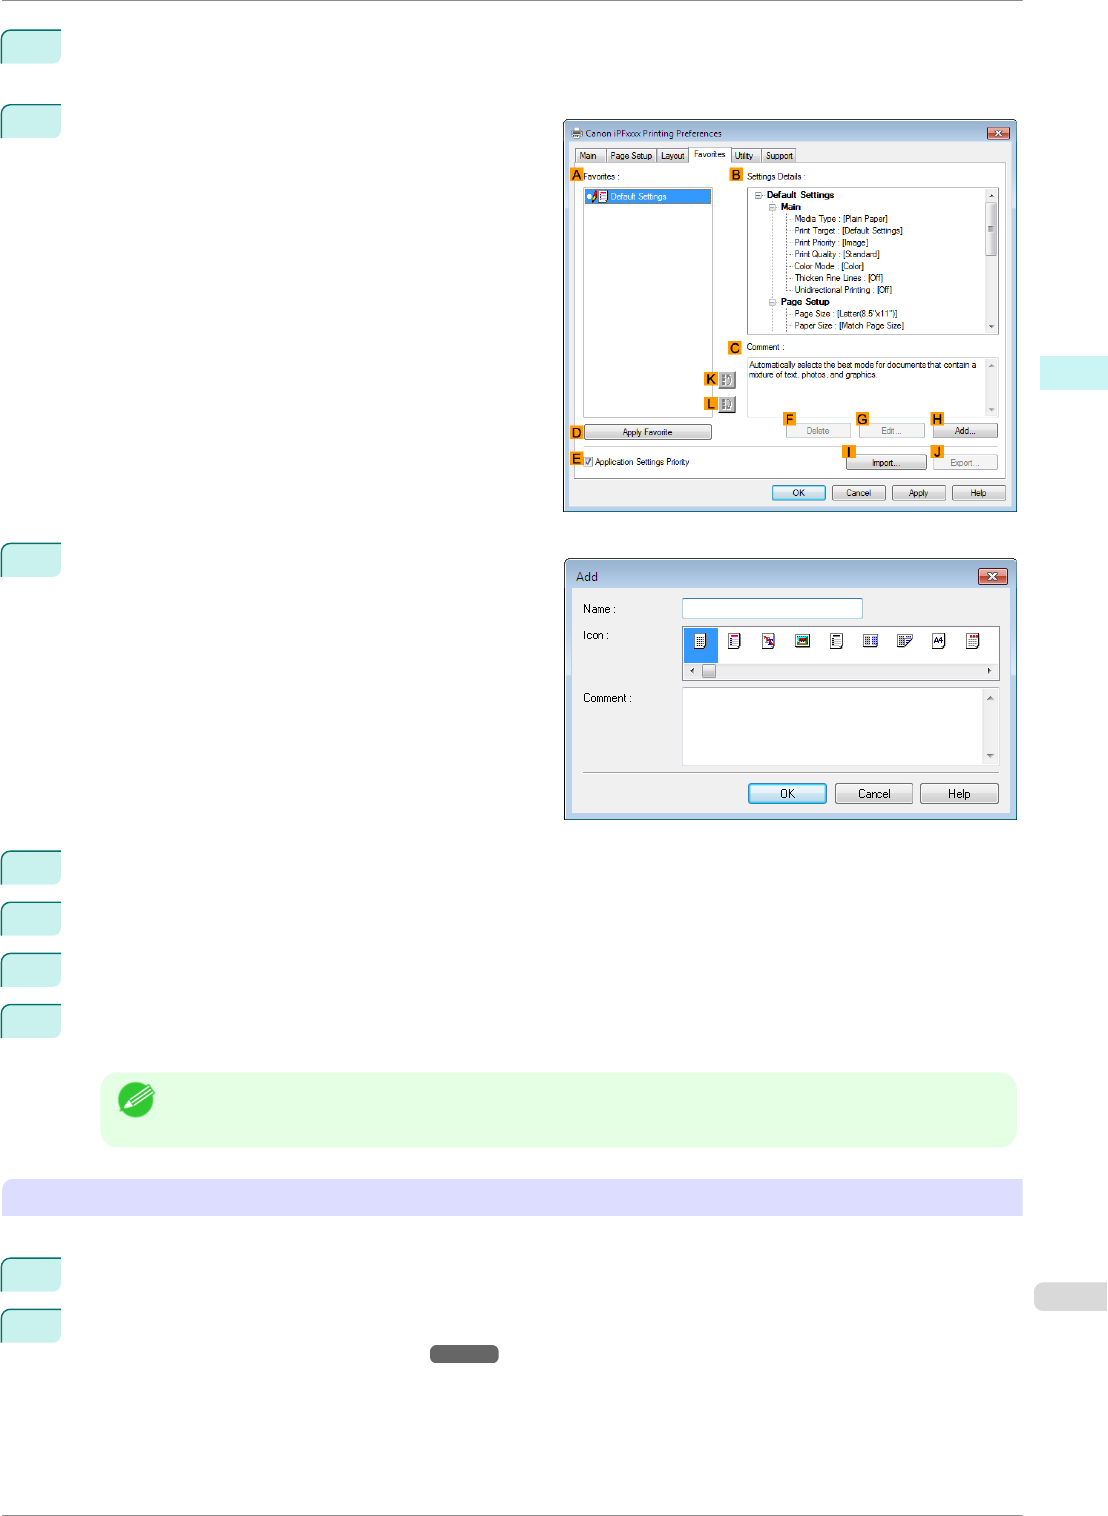Click the Icon list horizontal scrollbar thumb
The width and height of the screenshot is (1108, 1516).
tap(709, 671)
